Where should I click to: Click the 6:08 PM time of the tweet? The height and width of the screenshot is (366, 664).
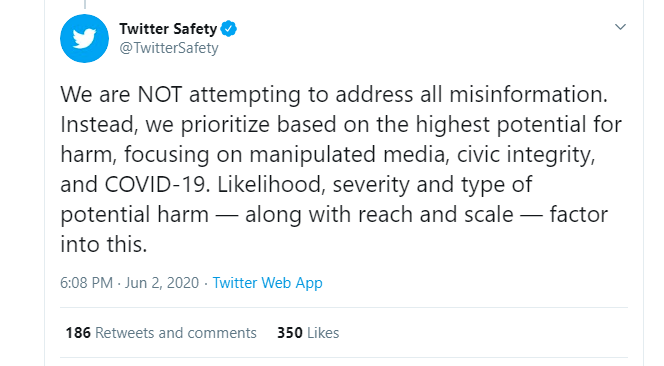pyautogui.click(x=86, y=283)
